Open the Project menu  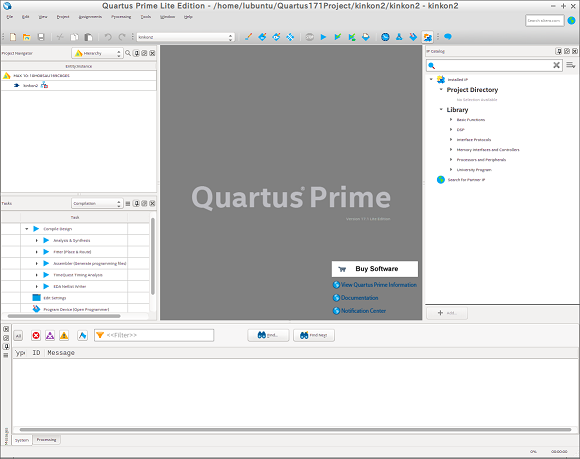(x=63, y=17)
